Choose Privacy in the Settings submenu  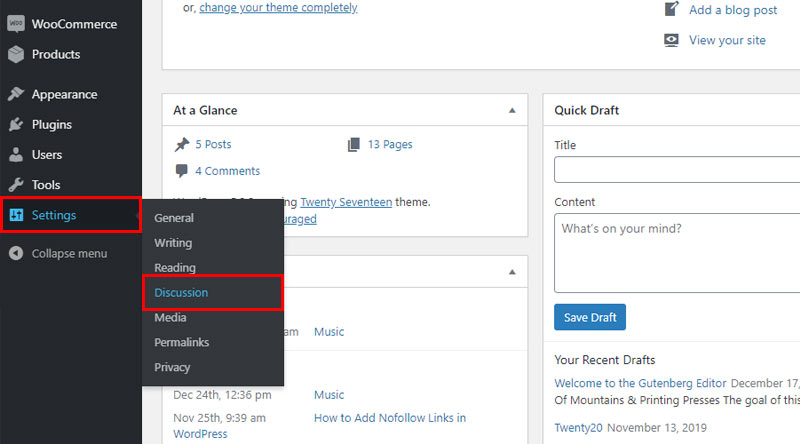[x=172, y=367]
